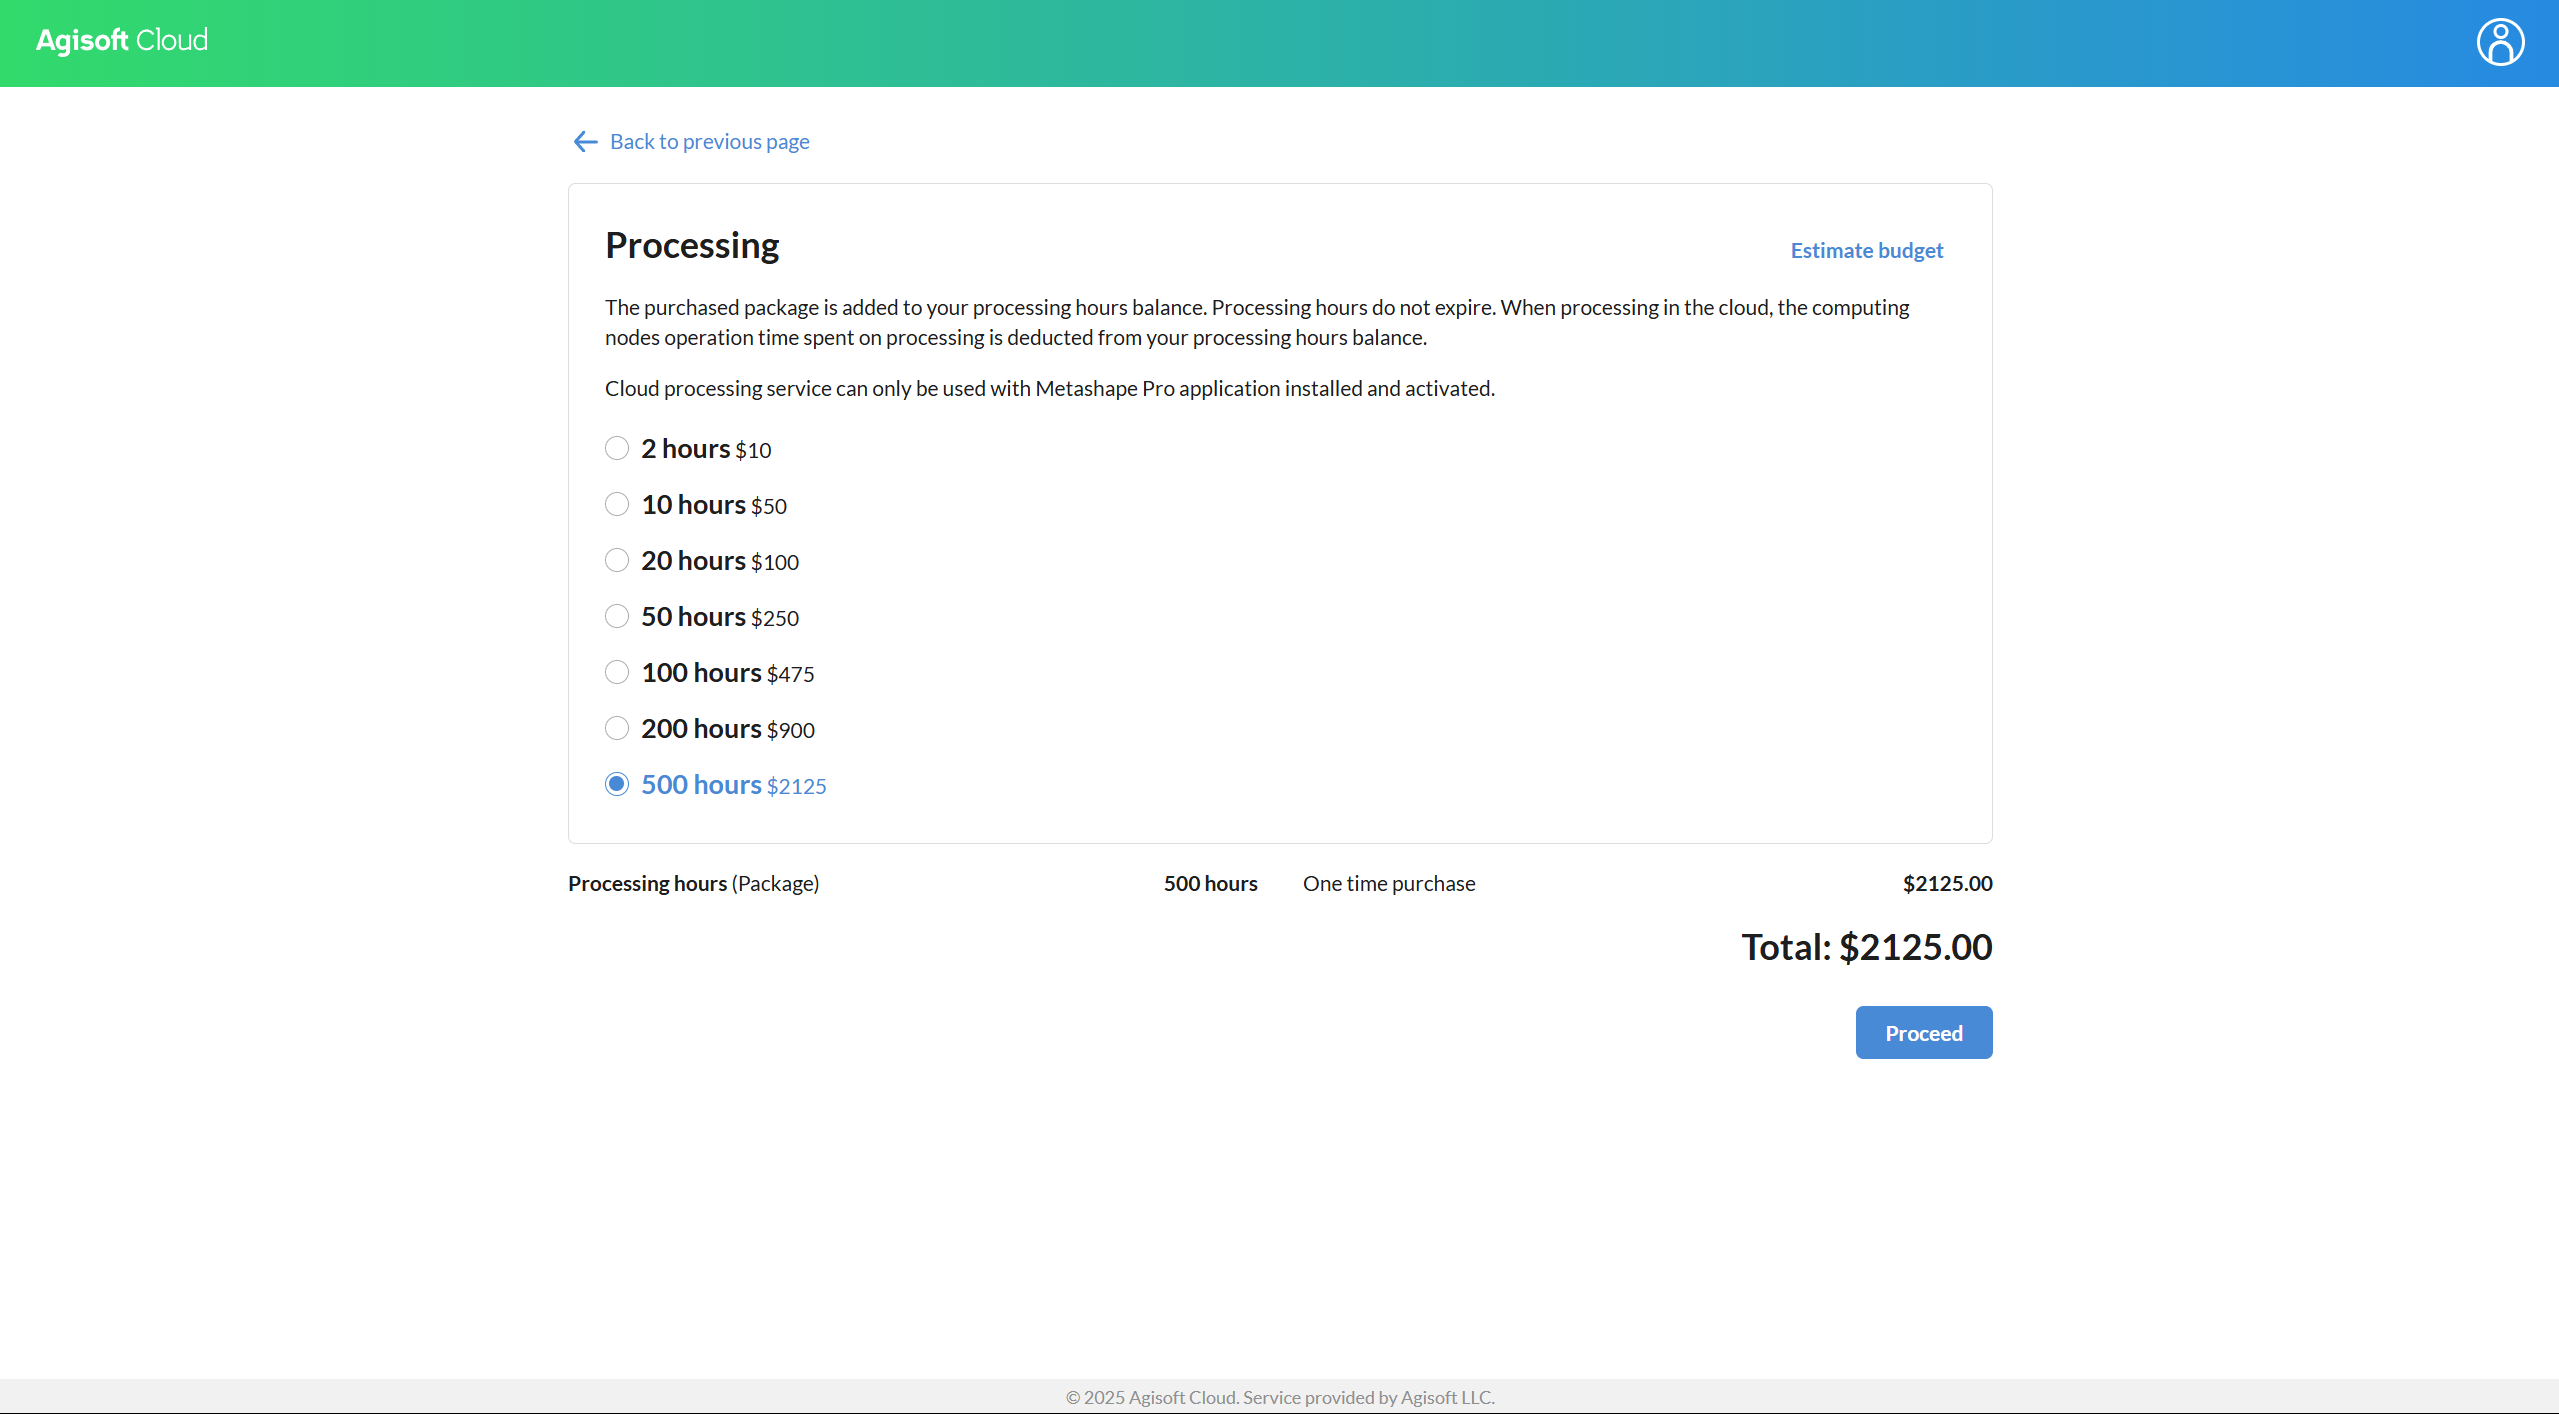This screenshot has width=2559, height=1414.
Task: Click the 100 hours $475 label
Action: 728,673
